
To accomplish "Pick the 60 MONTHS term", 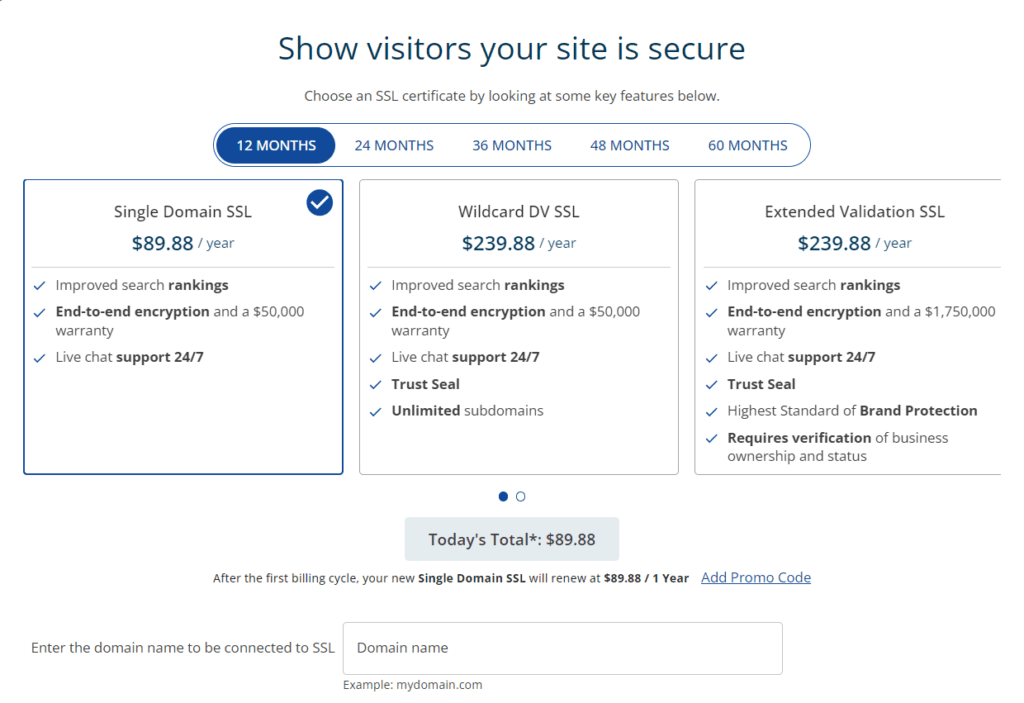I will click(748, 145).
